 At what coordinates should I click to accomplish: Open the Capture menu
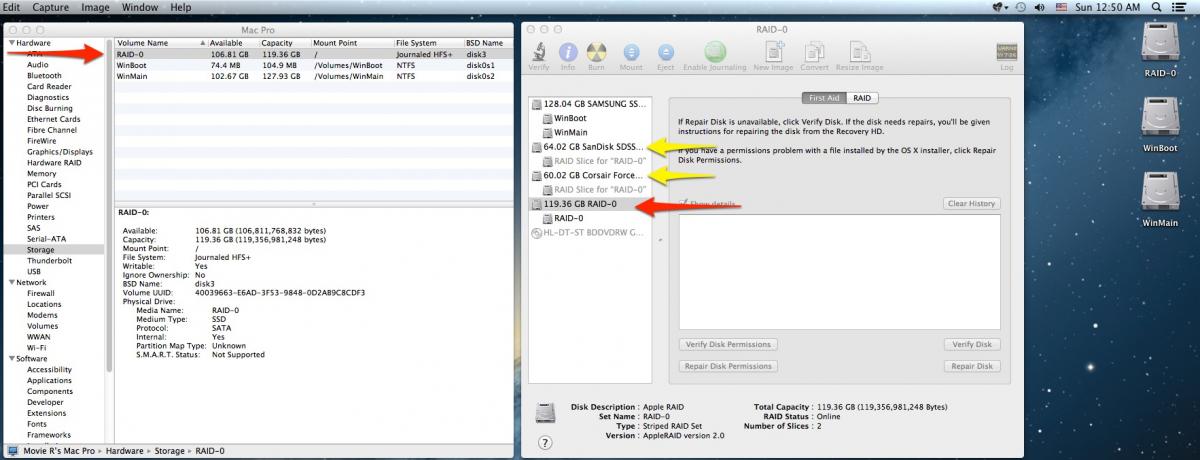pyautogui.click(x=51, y=7)
